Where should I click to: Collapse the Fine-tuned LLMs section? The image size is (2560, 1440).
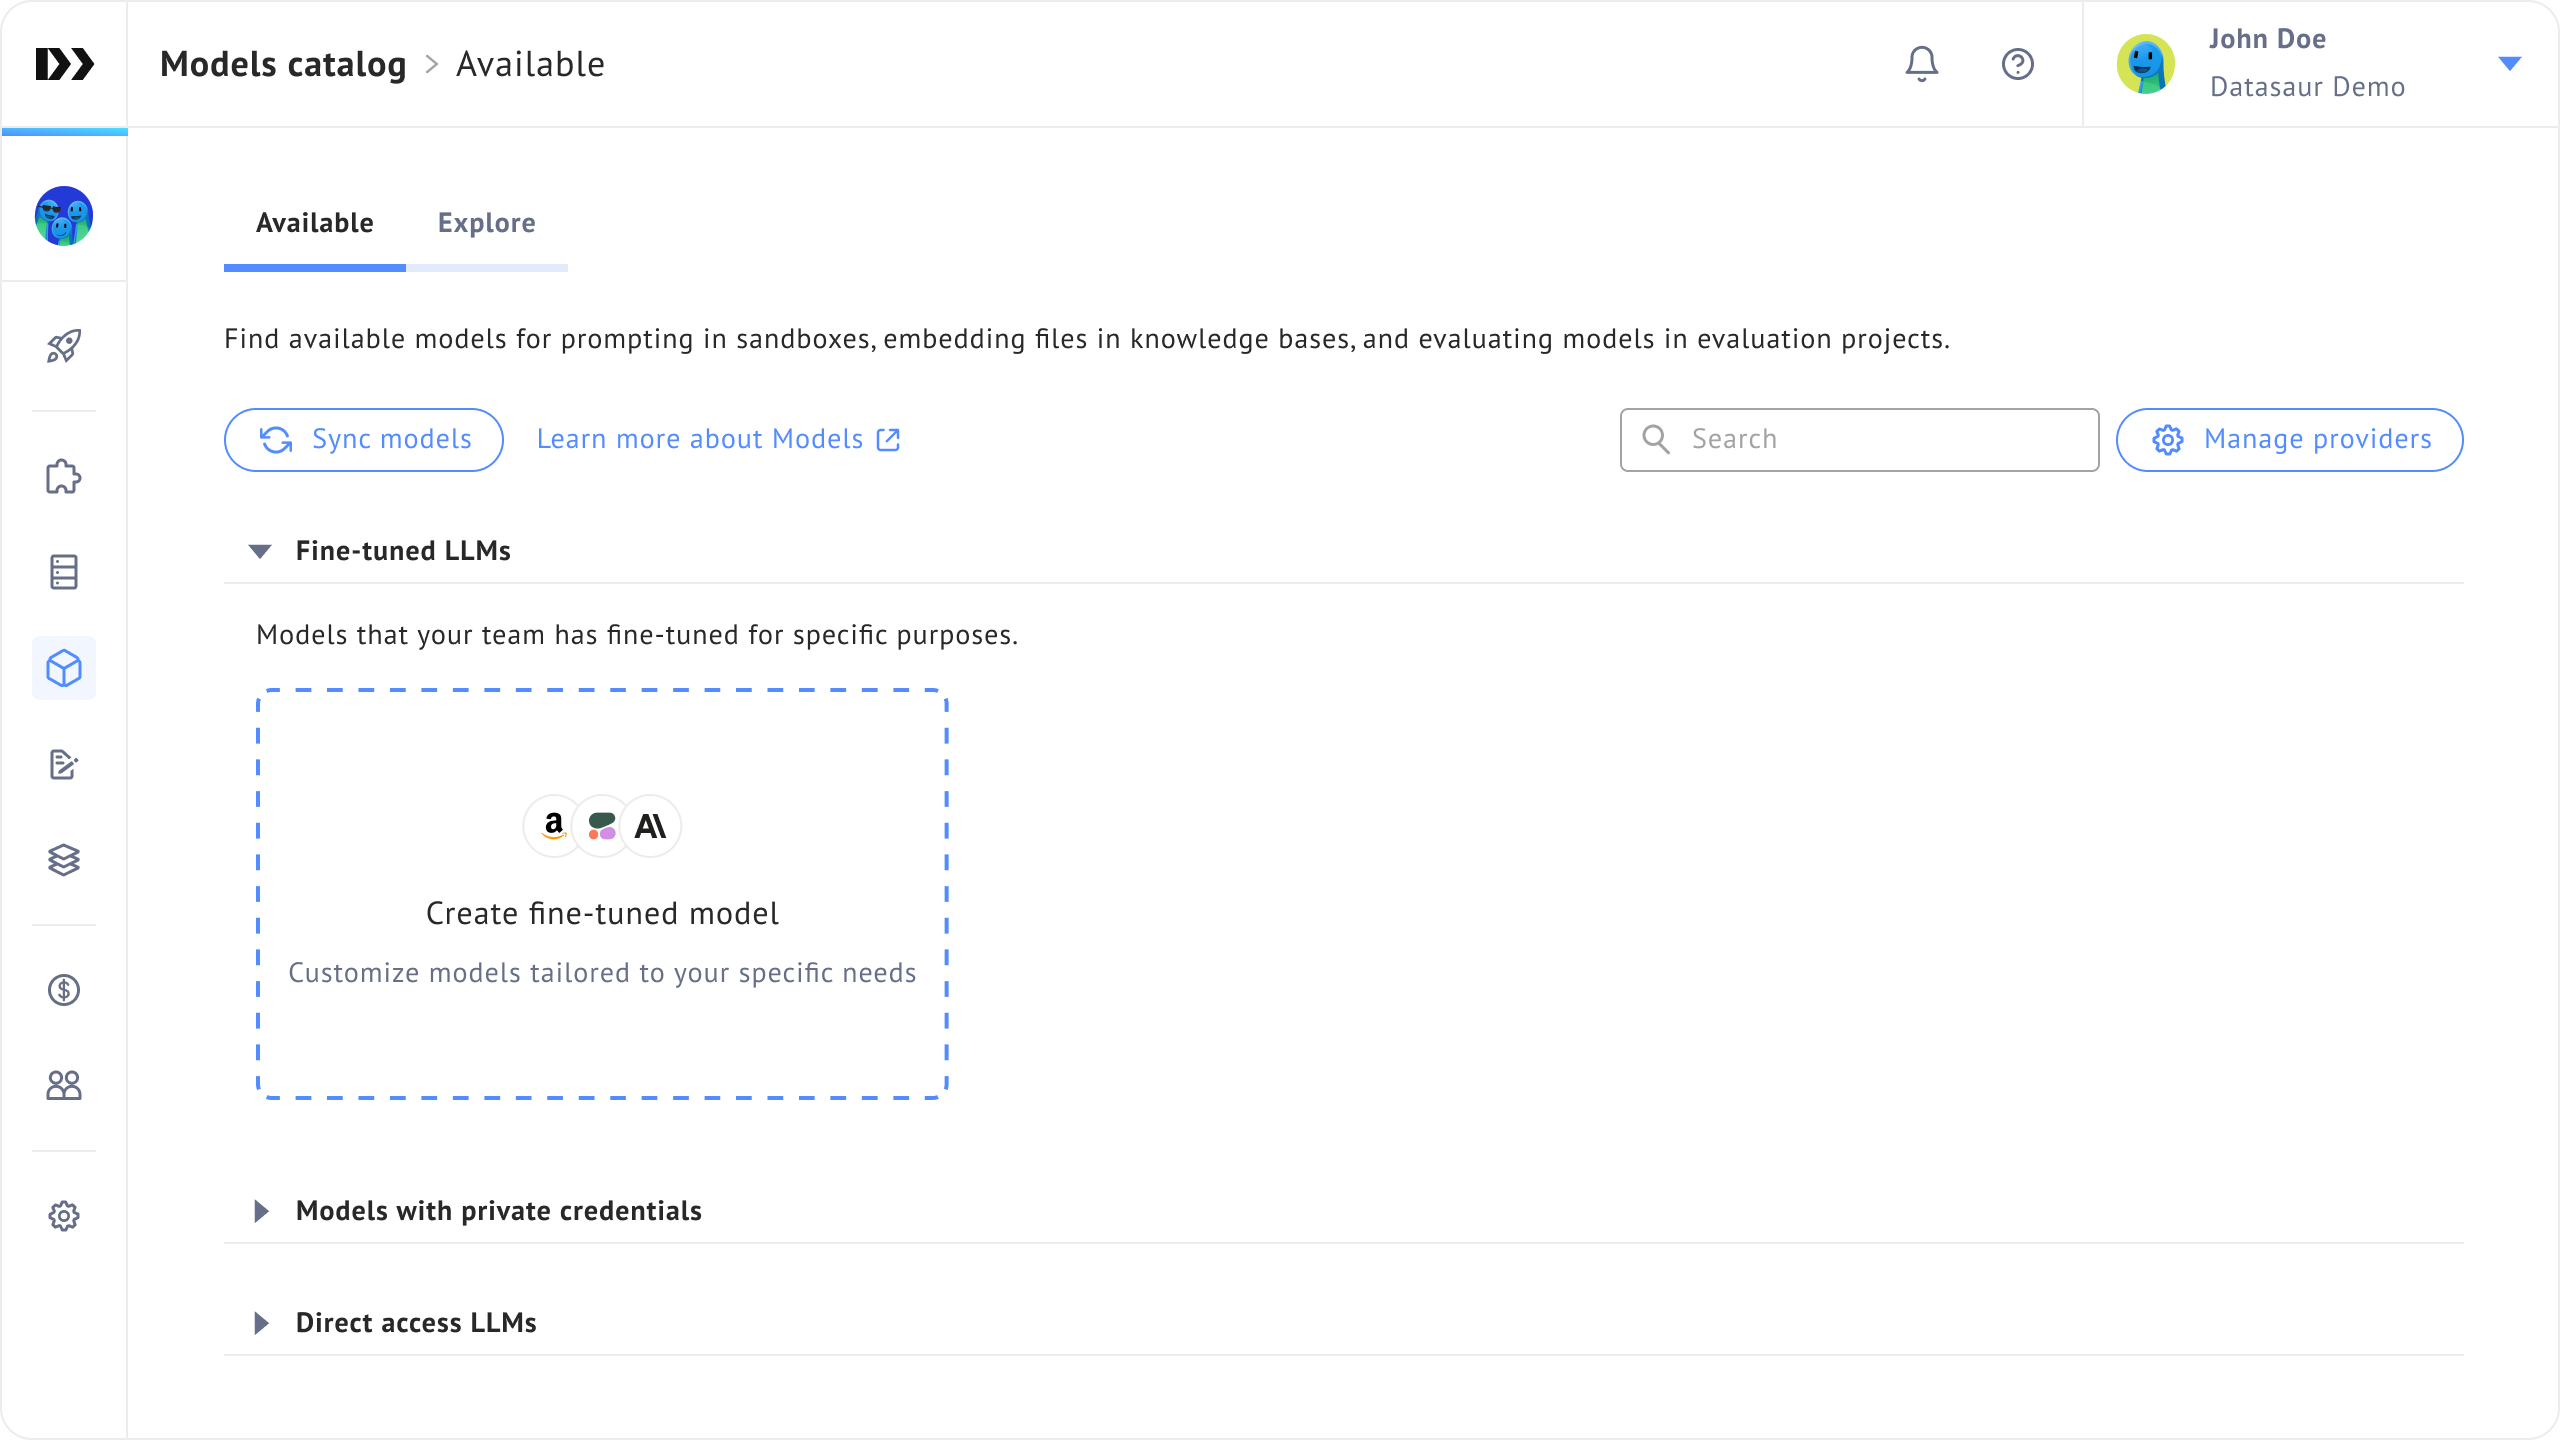coord(261,551)
